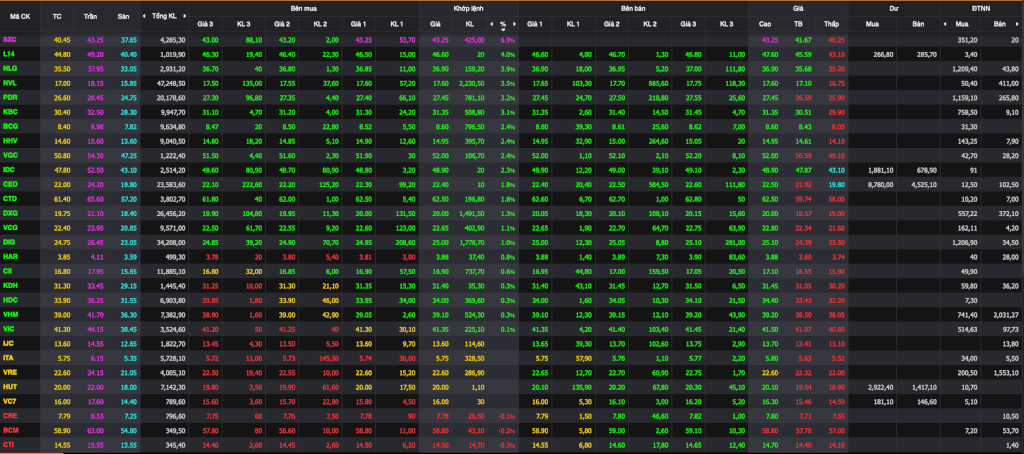
Task: Open stock symbol CTD
Action: click(x=9, y=198)
